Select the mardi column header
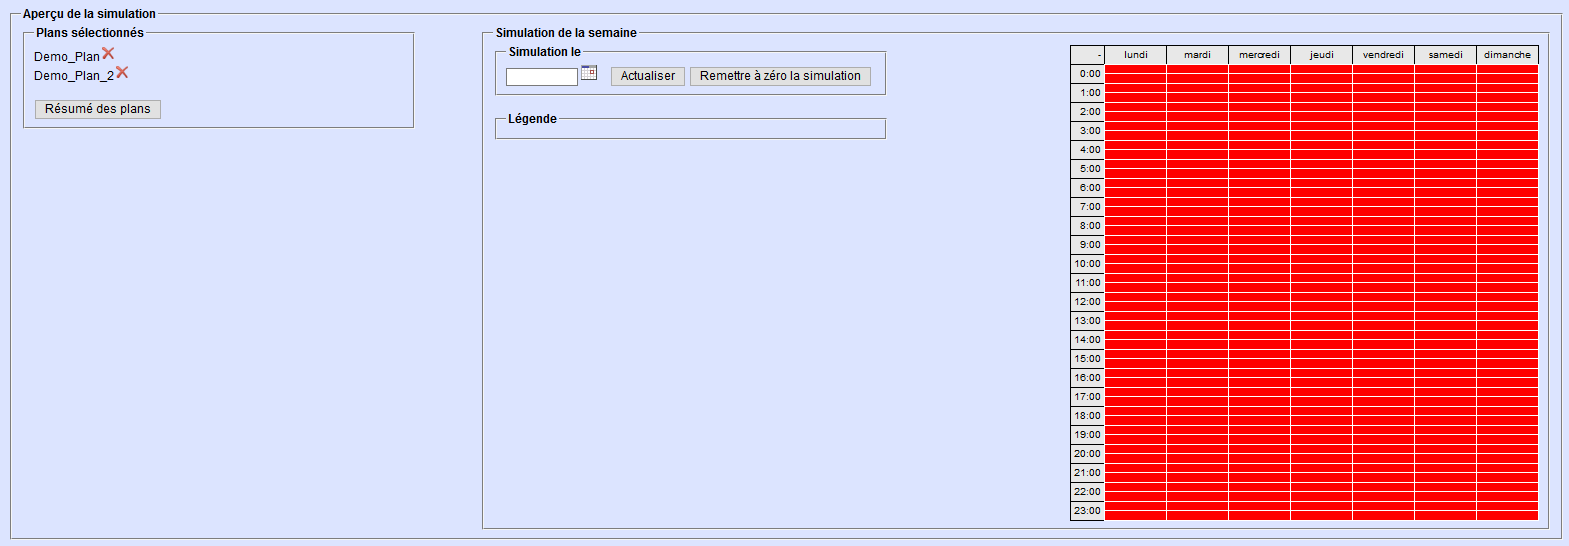1569x546 pixels. tap(1198, 55)
